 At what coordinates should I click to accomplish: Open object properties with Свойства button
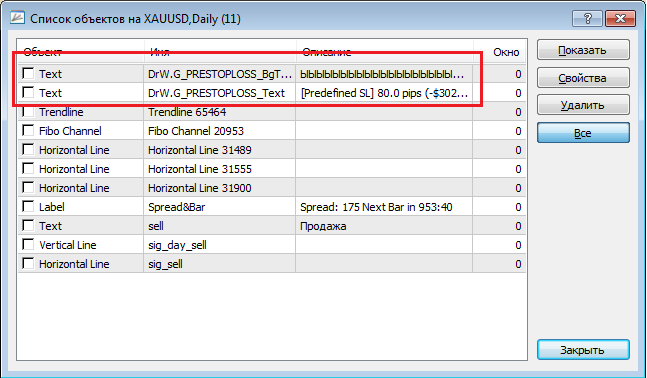click(x=583, y=78)
